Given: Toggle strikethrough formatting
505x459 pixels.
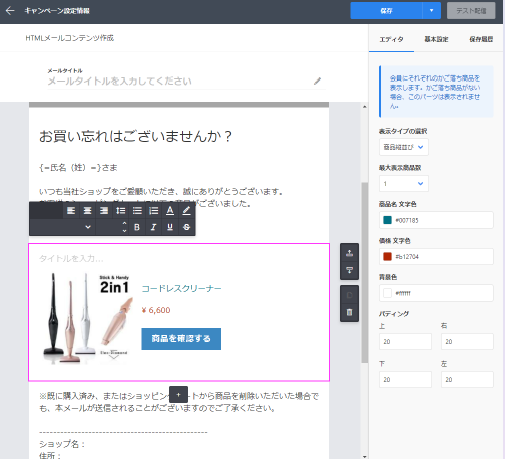Looking at the screenshot, I should (x=186, y=227).
